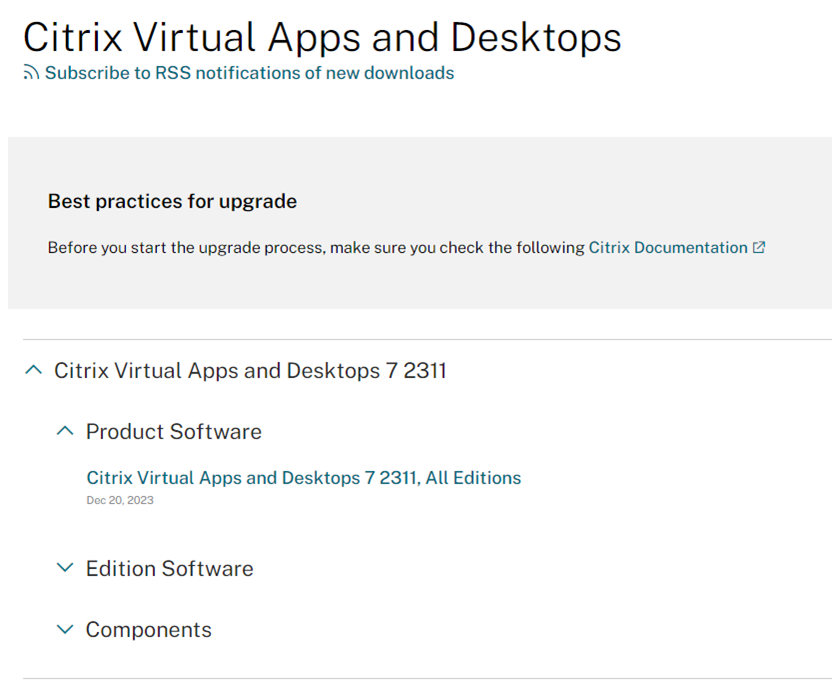The width and height of the screenshot is (832, 686).
Task: Click the divider line below Components
Action: 427,678
